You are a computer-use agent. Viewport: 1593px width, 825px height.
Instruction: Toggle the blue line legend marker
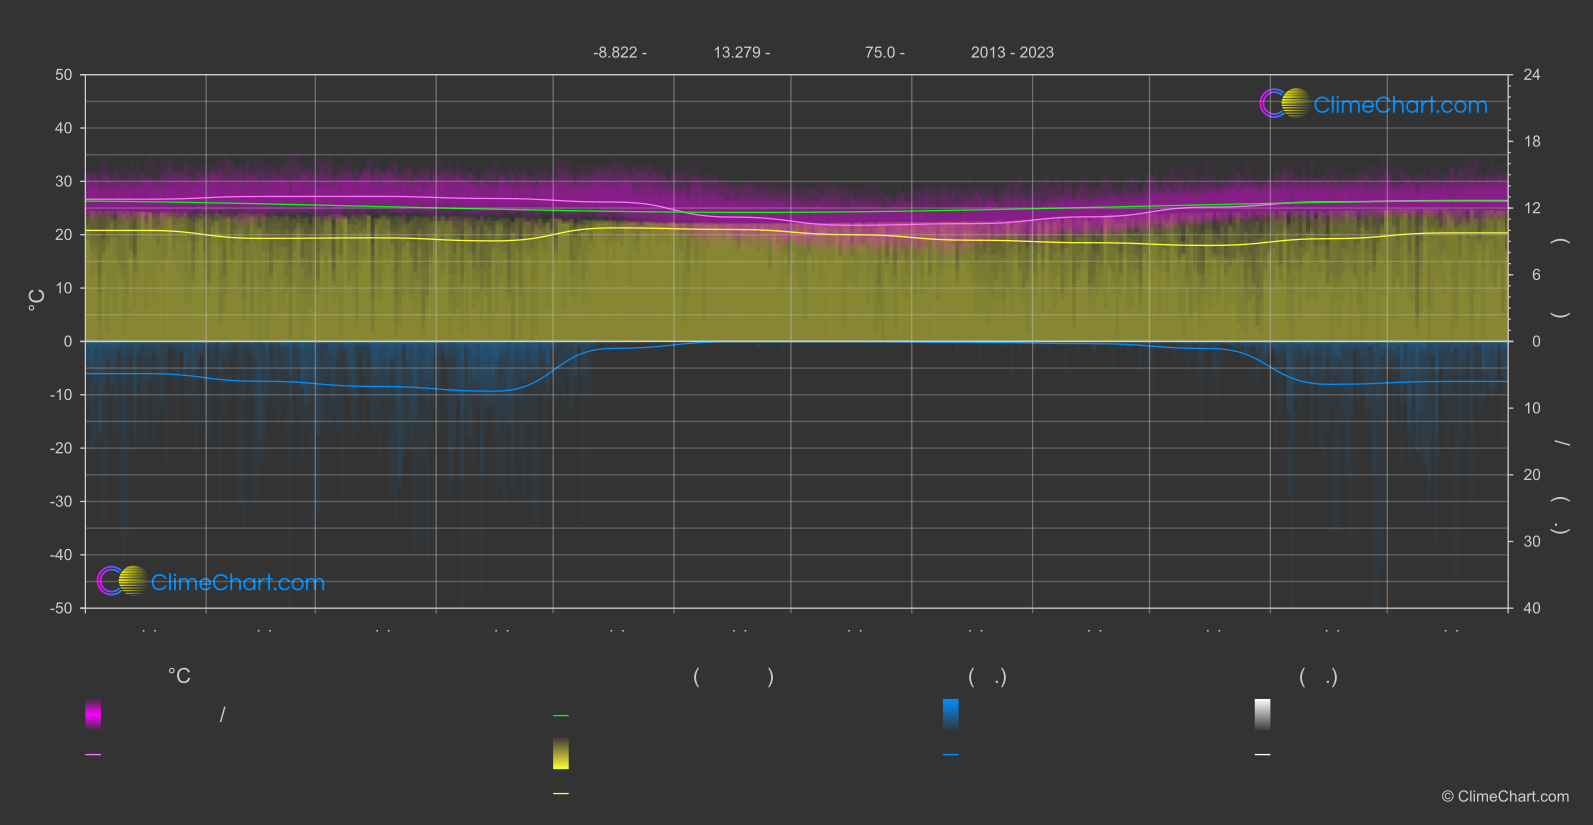(951, 755)
